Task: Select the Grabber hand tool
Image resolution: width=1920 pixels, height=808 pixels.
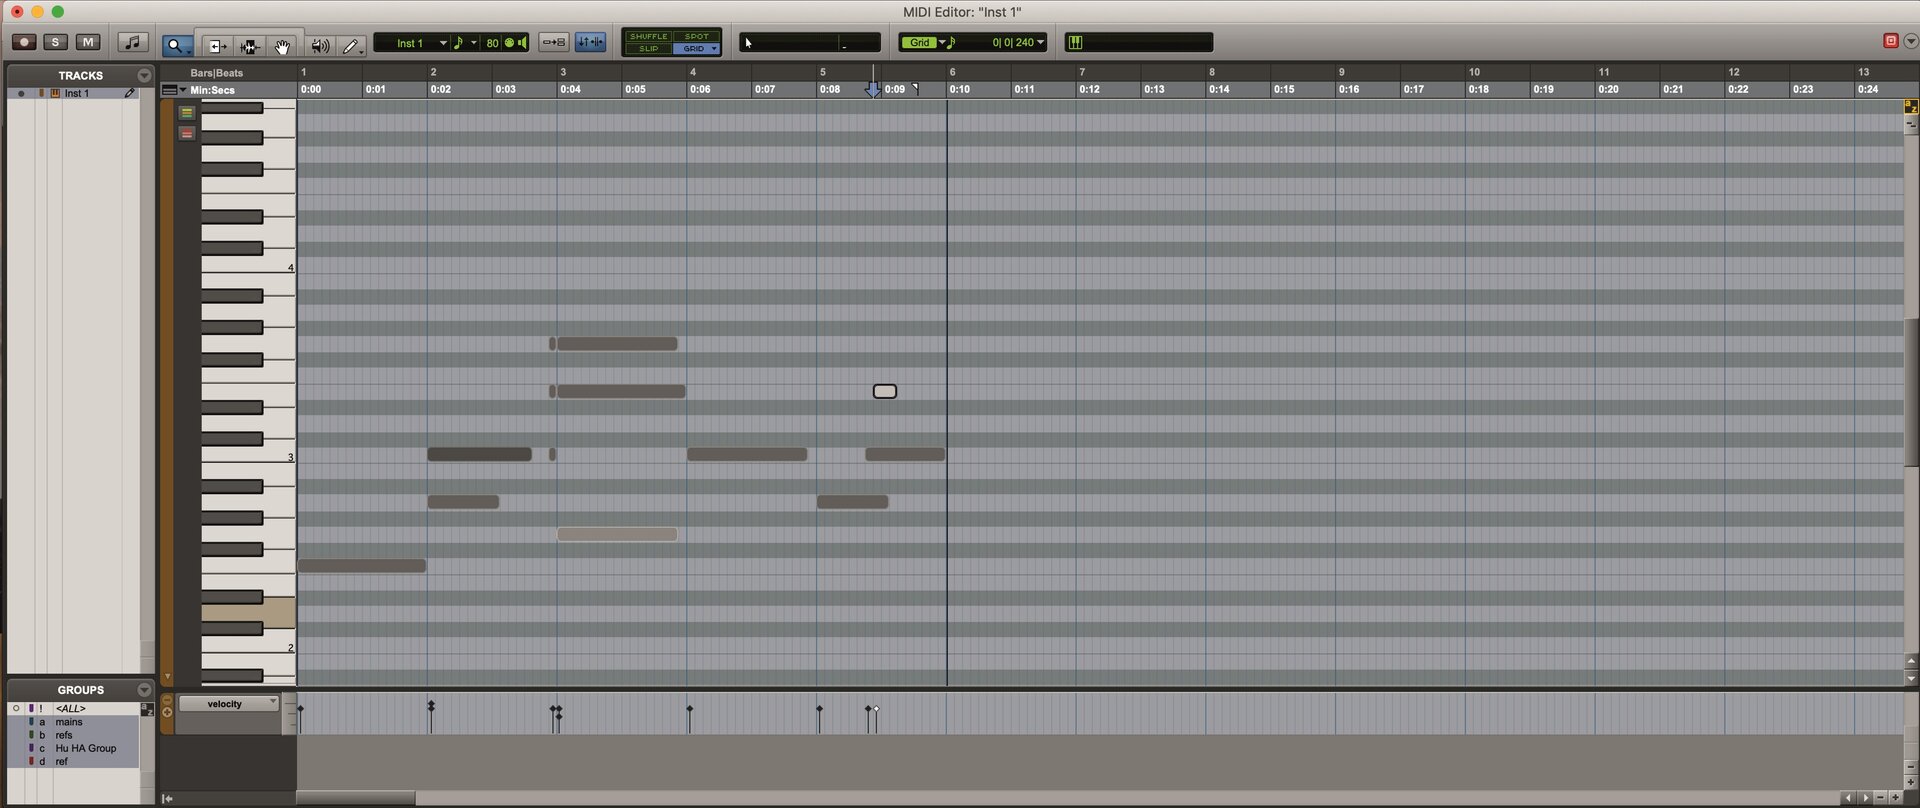Action: pyautogui.click(x=283, y=45)
